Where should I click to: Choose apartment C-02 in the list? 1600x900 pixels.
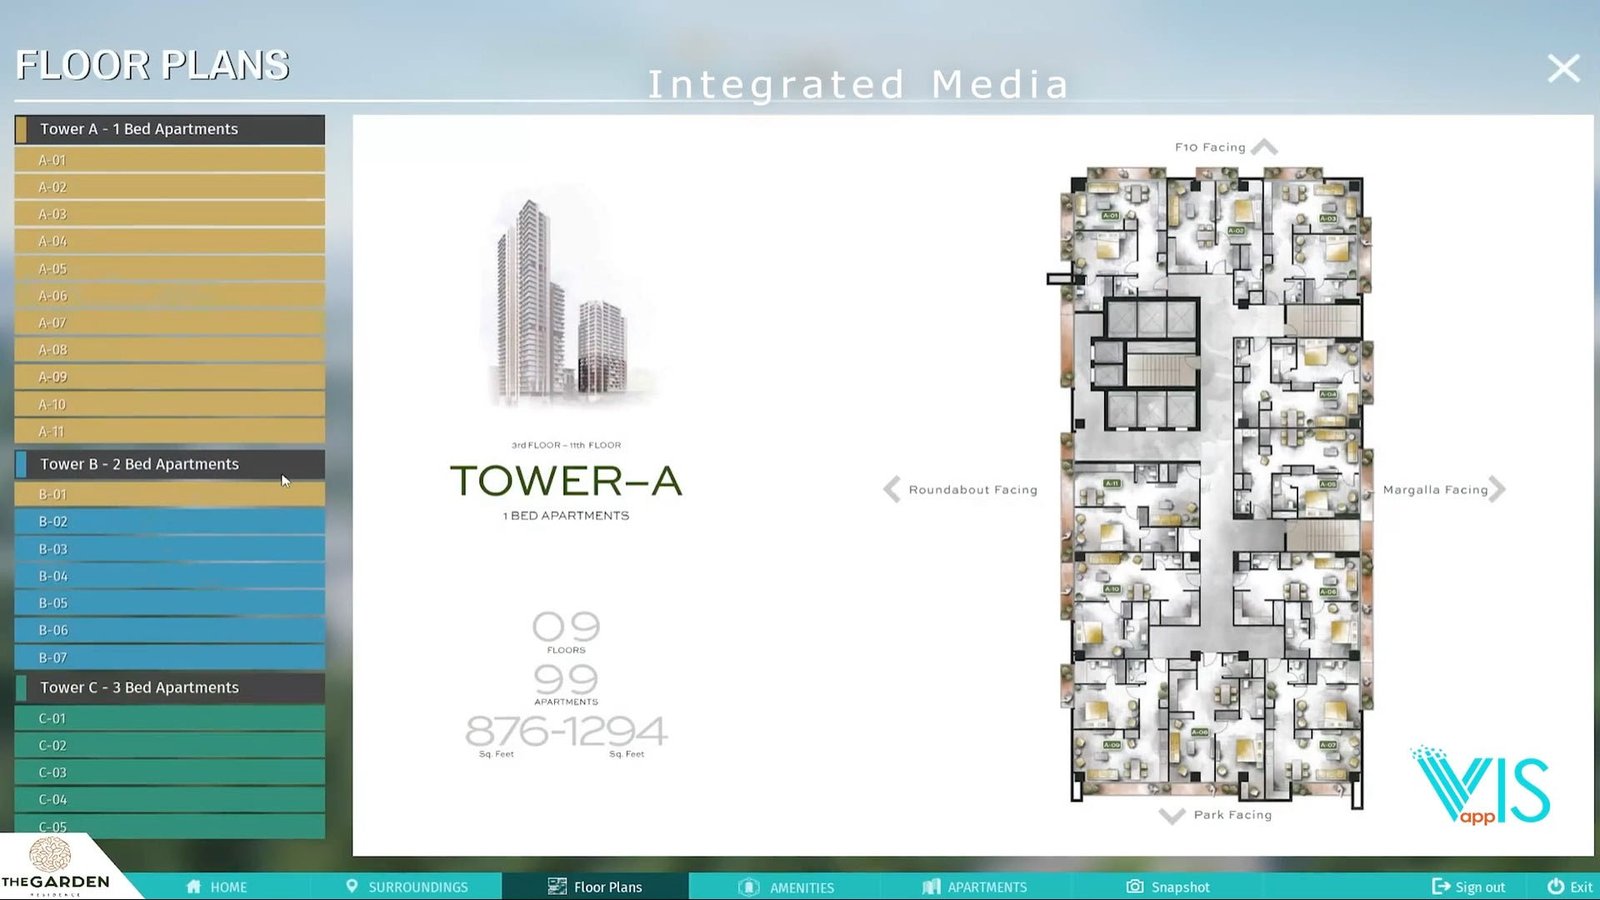tap(170, 746)
